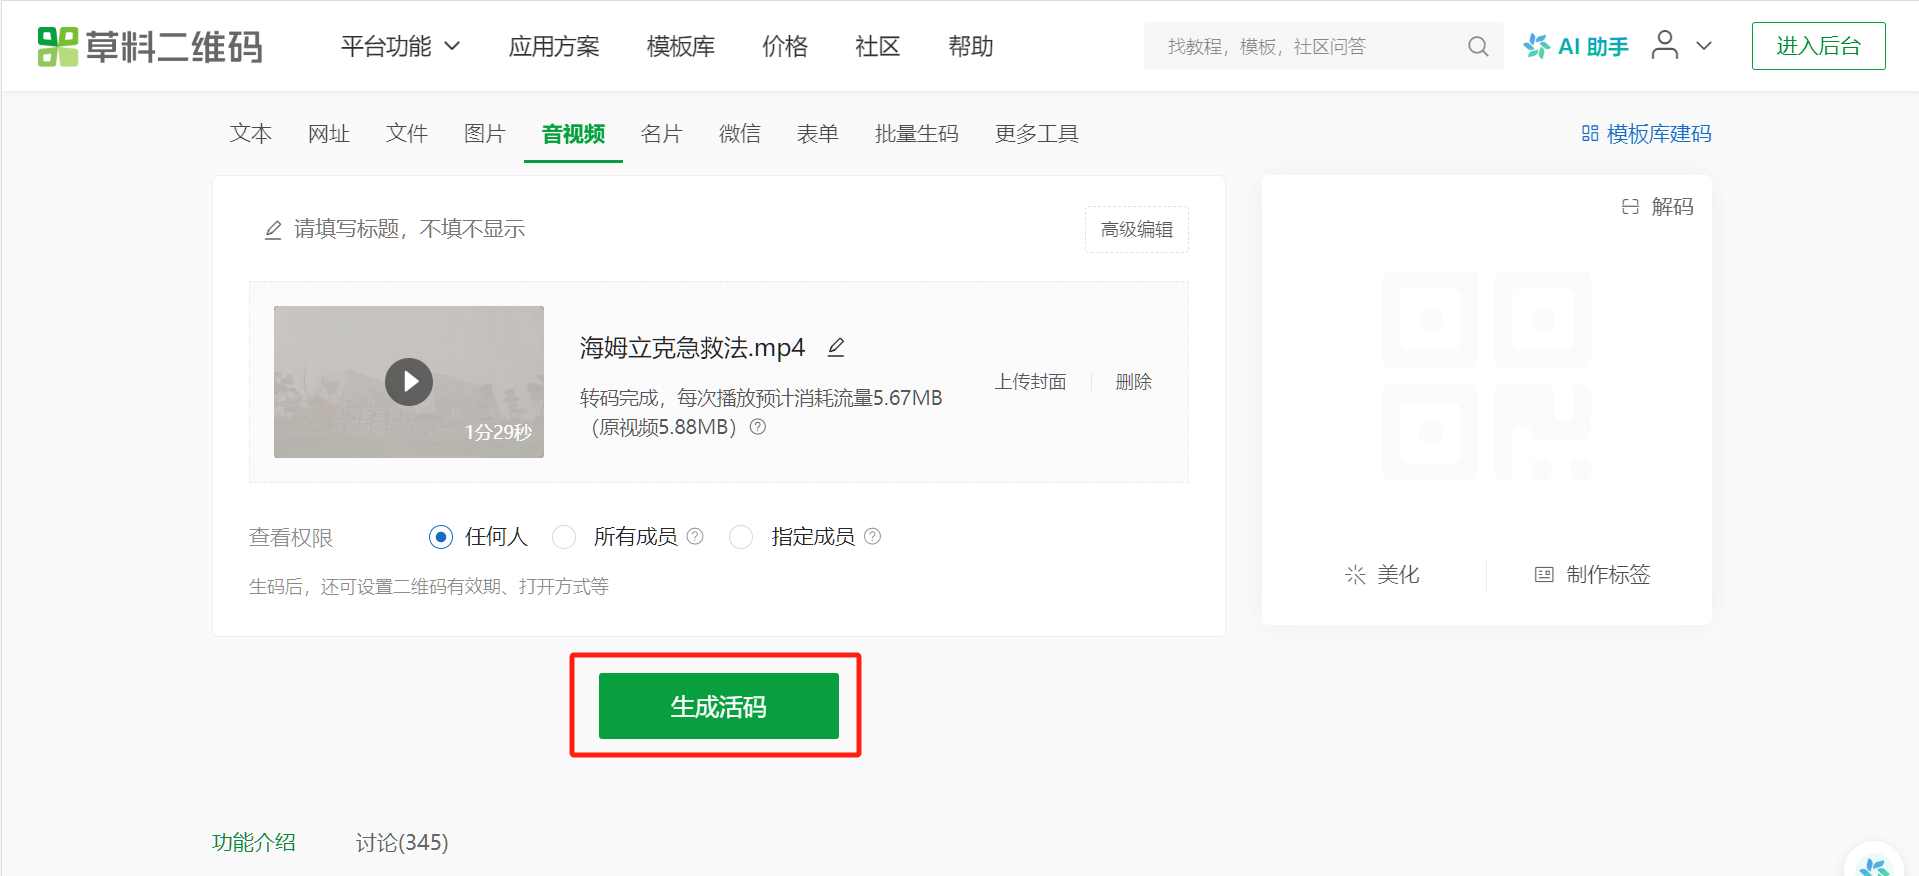Open the 价格 page
Viewport: 1919px width, 876px height.
tap(785, 46)
